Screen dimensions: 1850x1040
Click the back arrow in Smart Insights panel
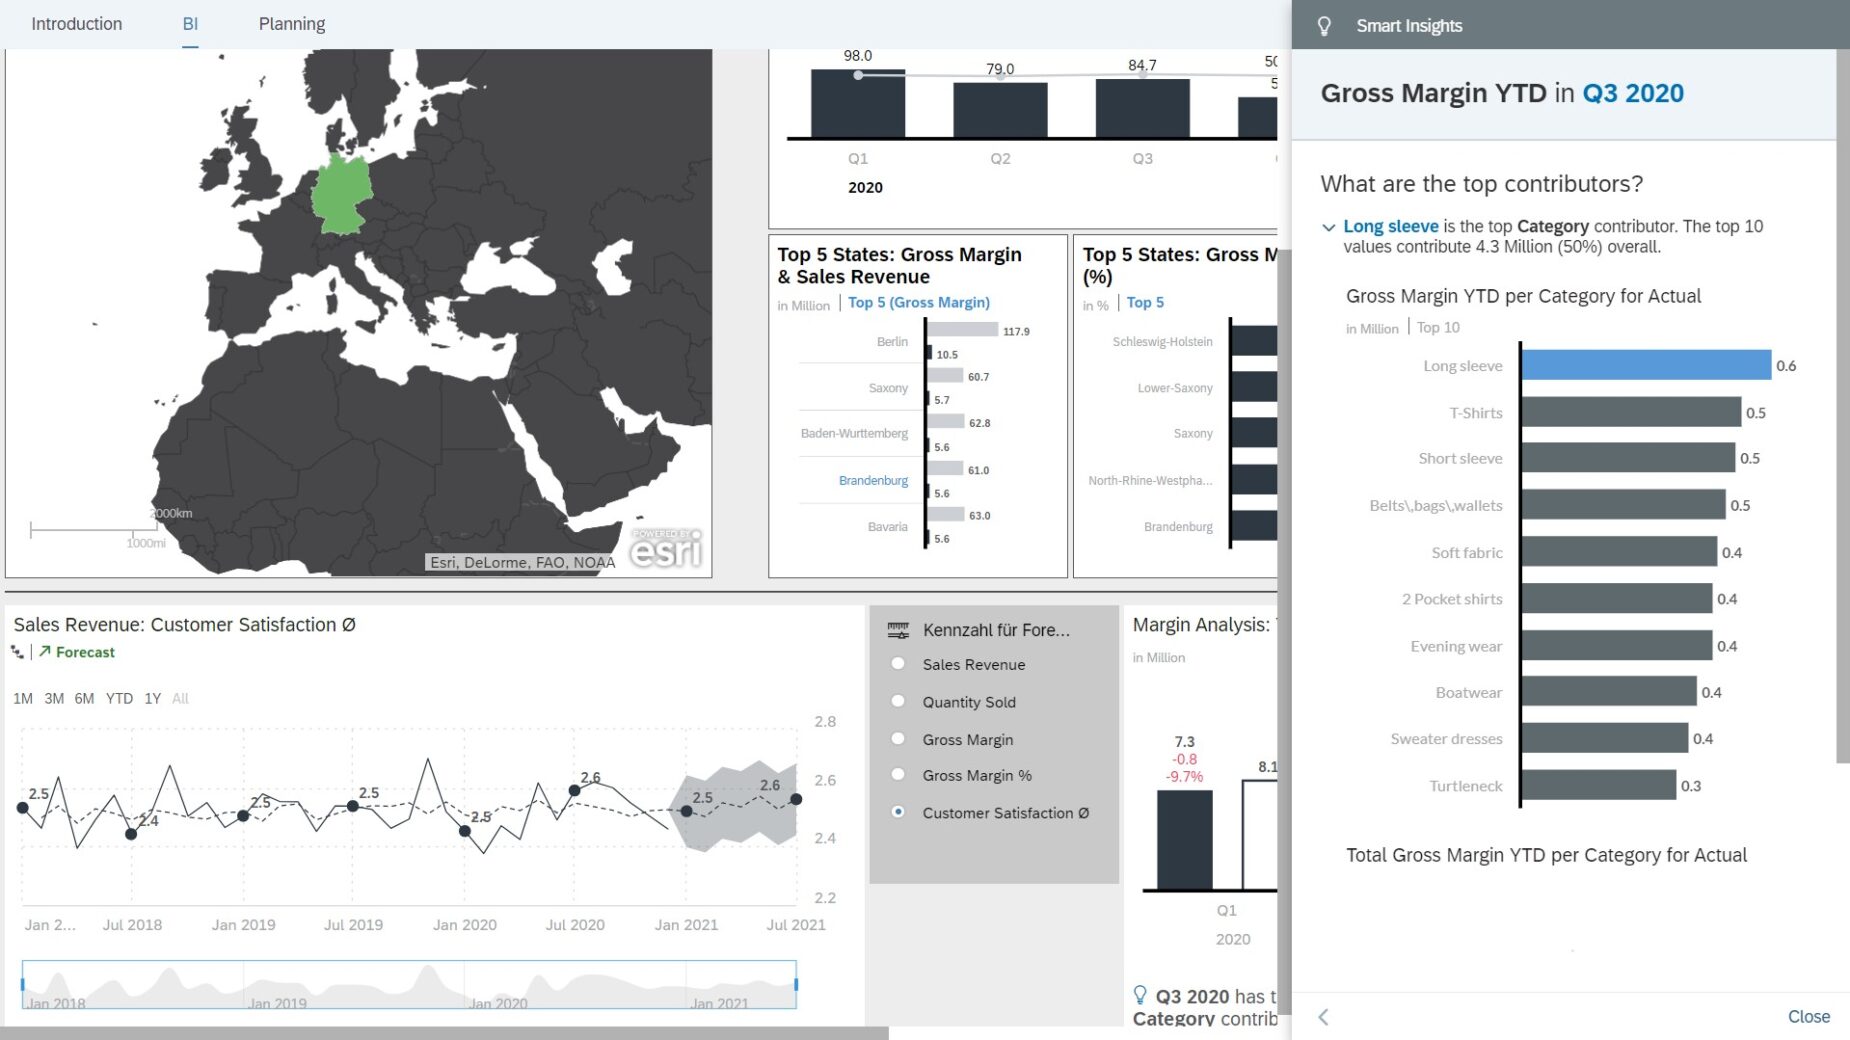click(1323, 1017)
